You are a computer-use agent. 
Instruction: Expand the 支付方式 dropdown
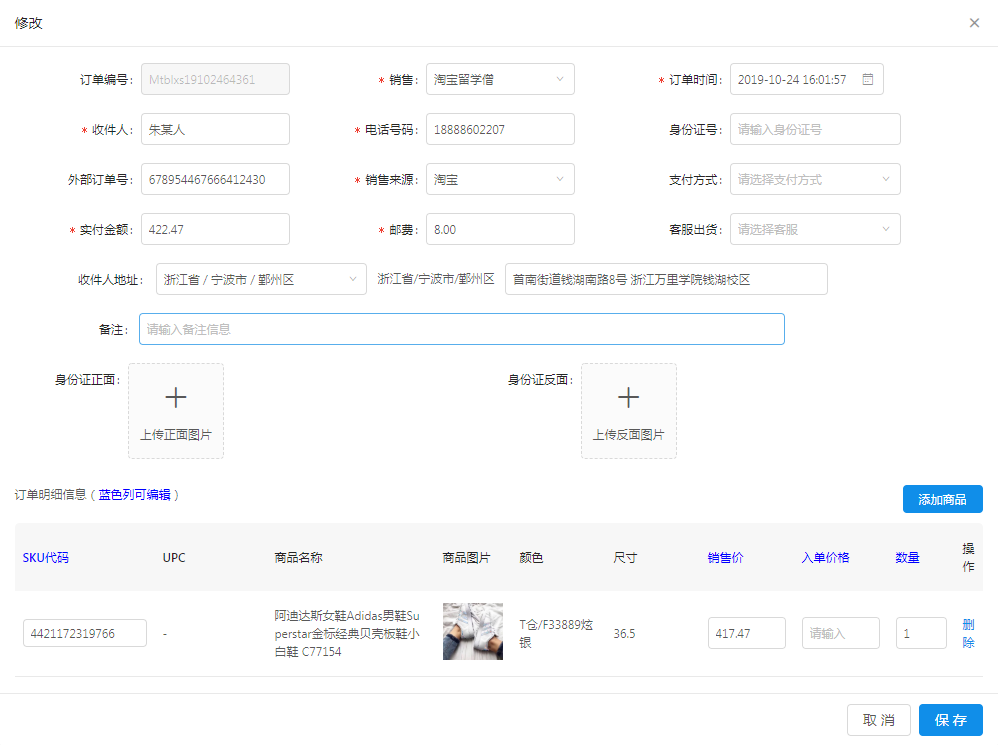coord(815,179)
